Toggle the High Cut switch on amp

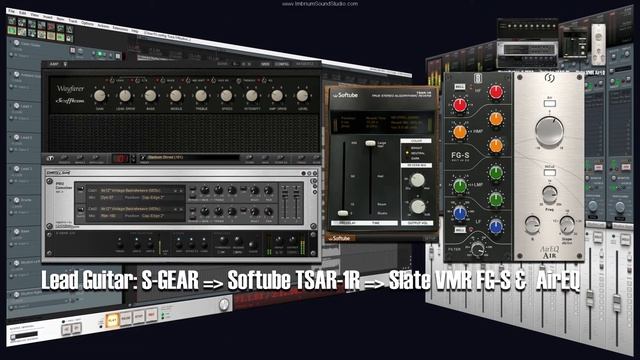coord(213,81)
